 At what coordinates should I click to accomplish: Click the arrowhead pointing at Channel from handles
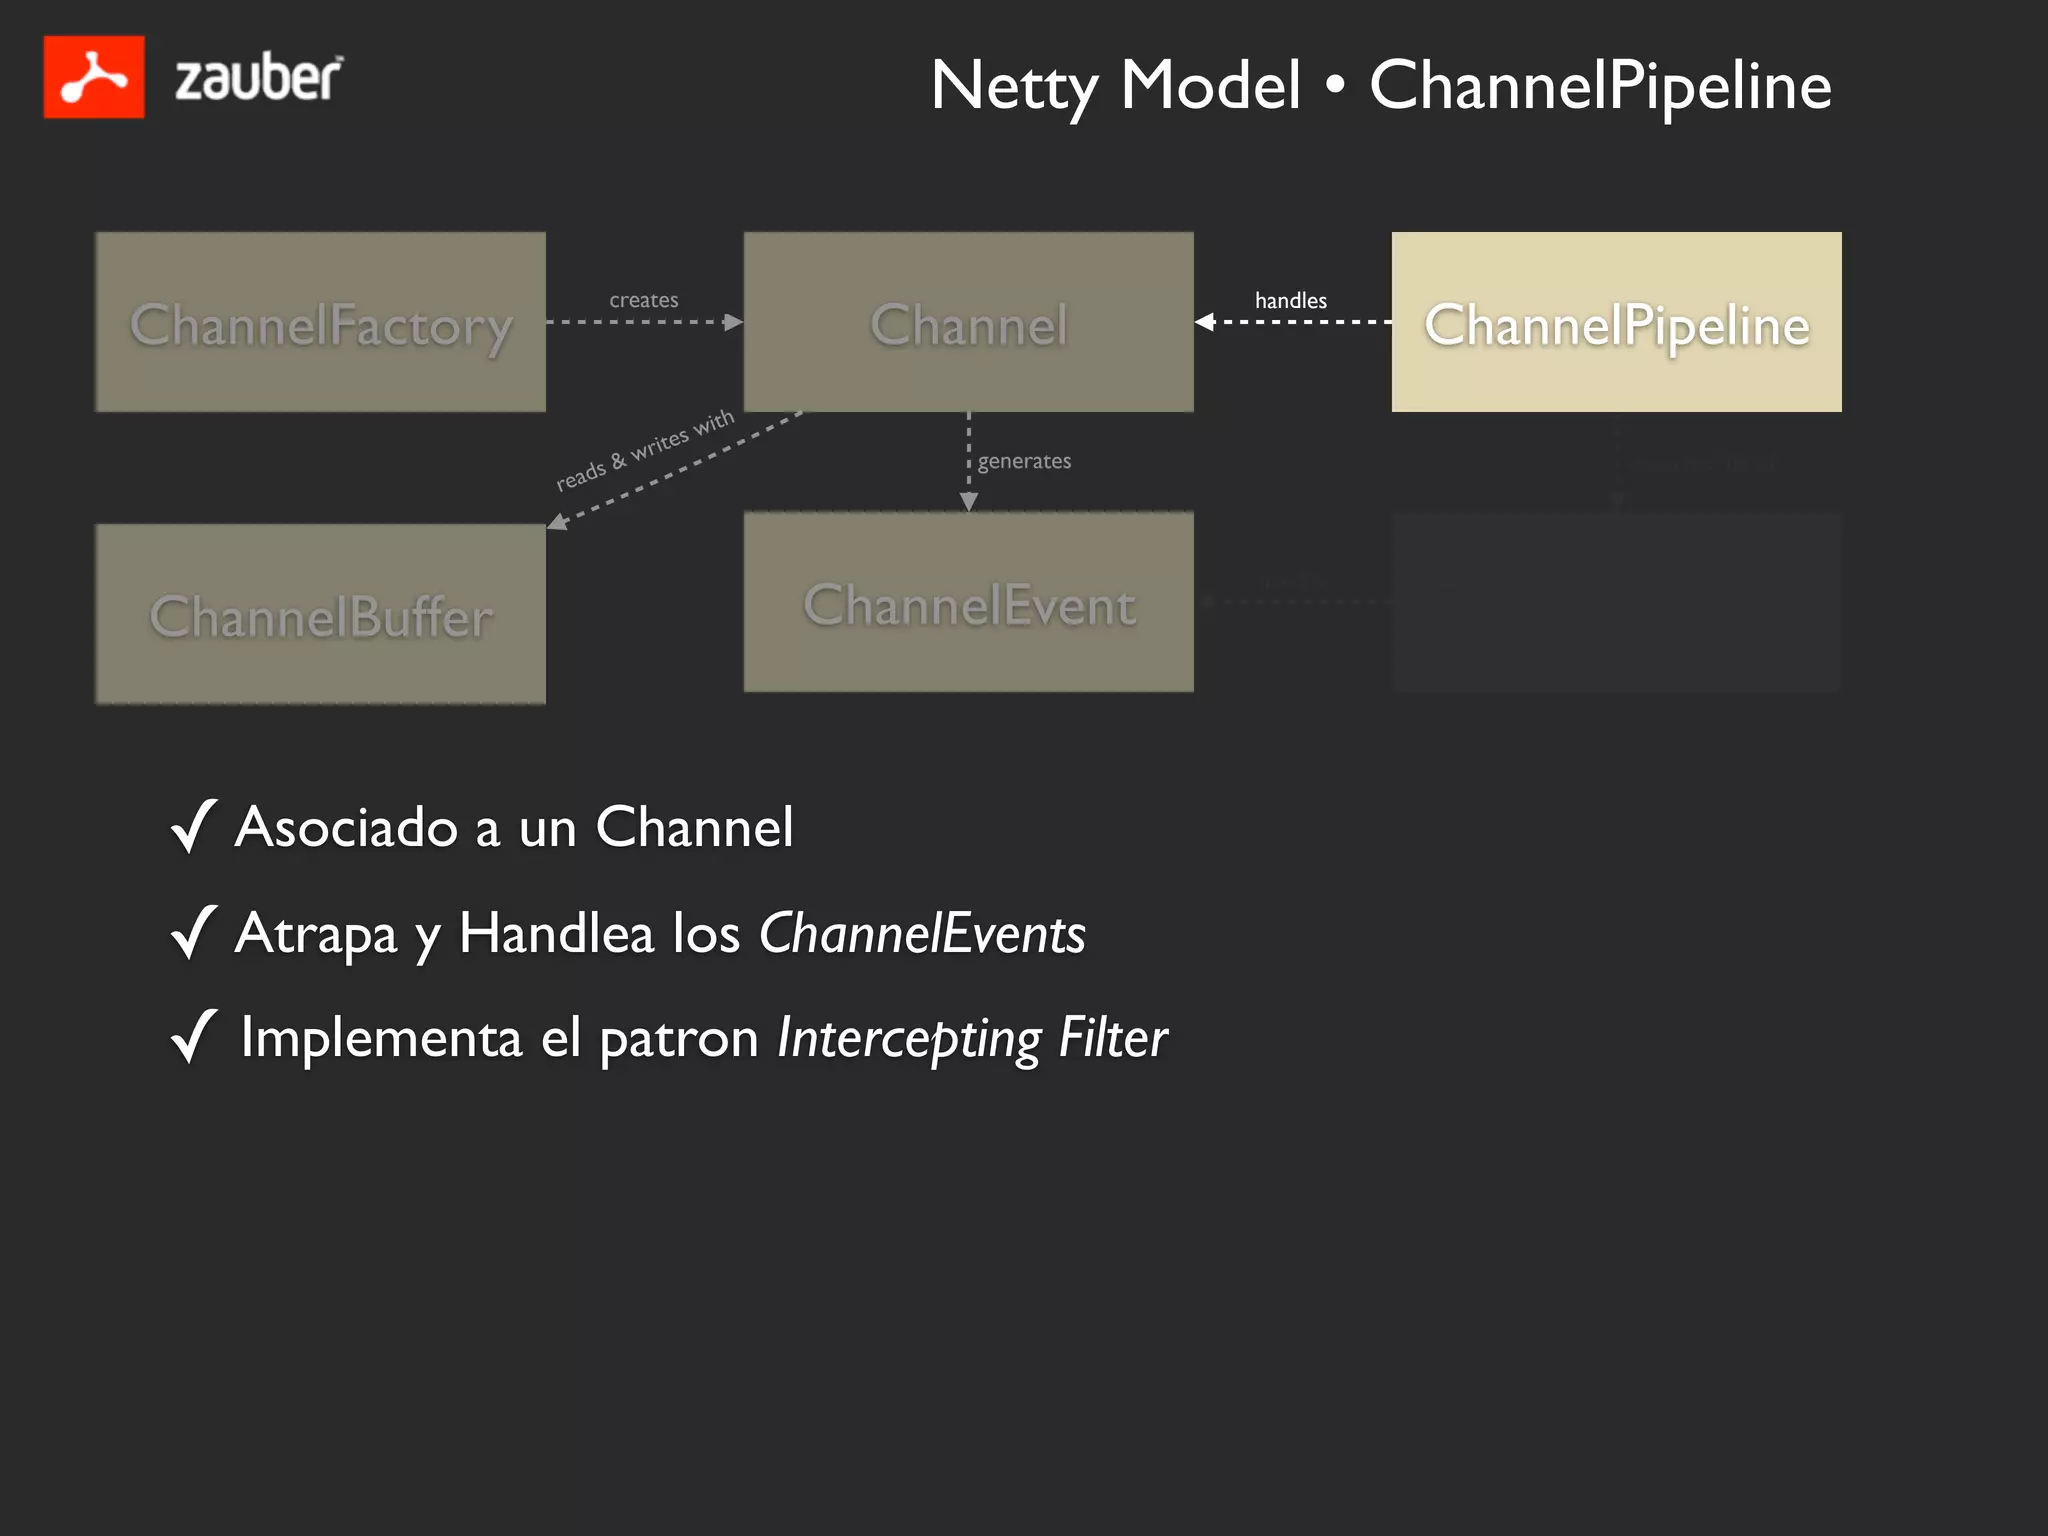point(1206,322)
